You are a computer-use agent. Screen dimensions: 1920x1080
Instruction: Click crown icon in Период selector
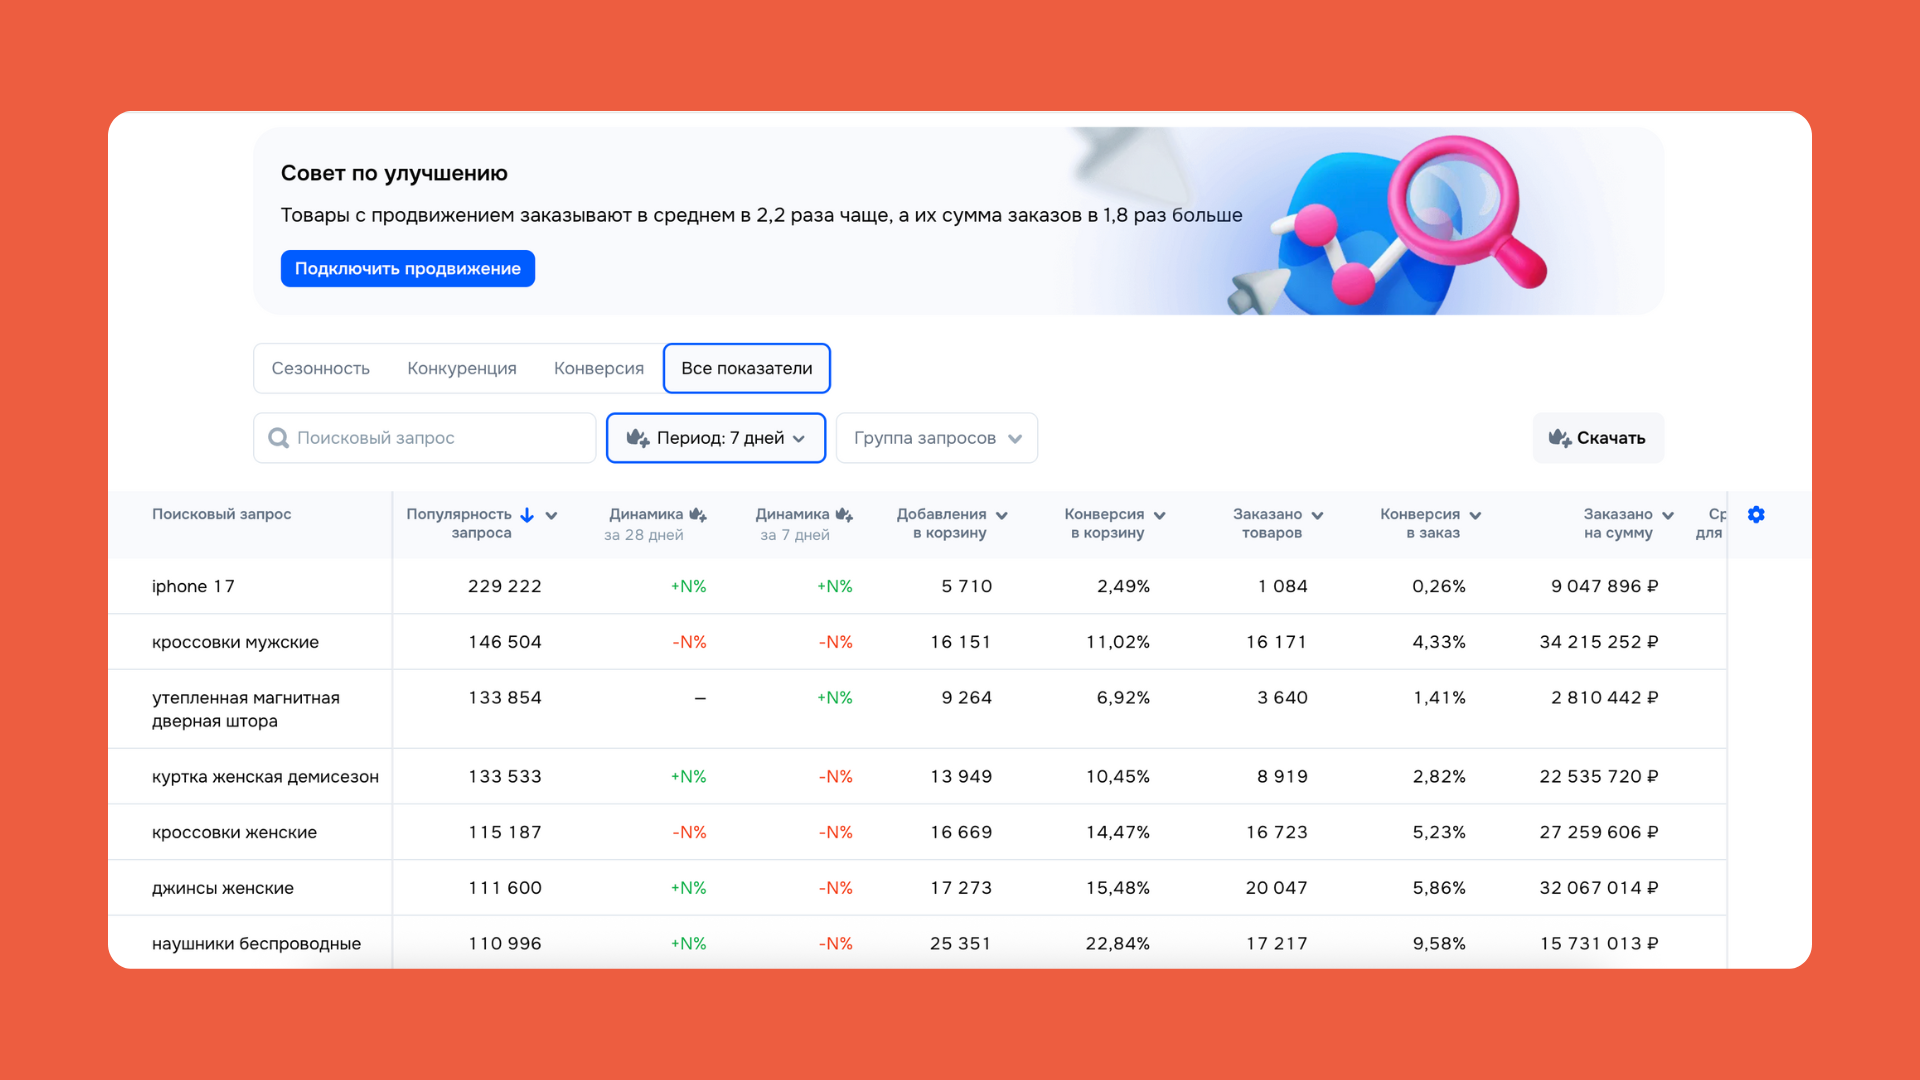pos(637,438)
